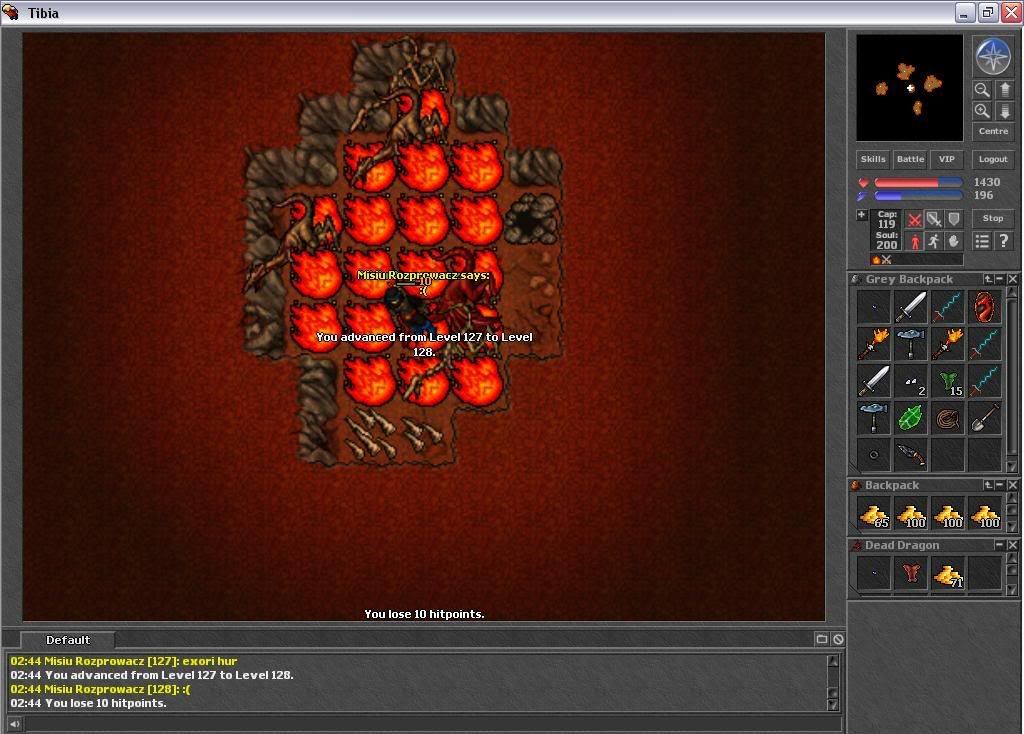
Task: Open help with the question mark icon
Action: point(1003,241)
